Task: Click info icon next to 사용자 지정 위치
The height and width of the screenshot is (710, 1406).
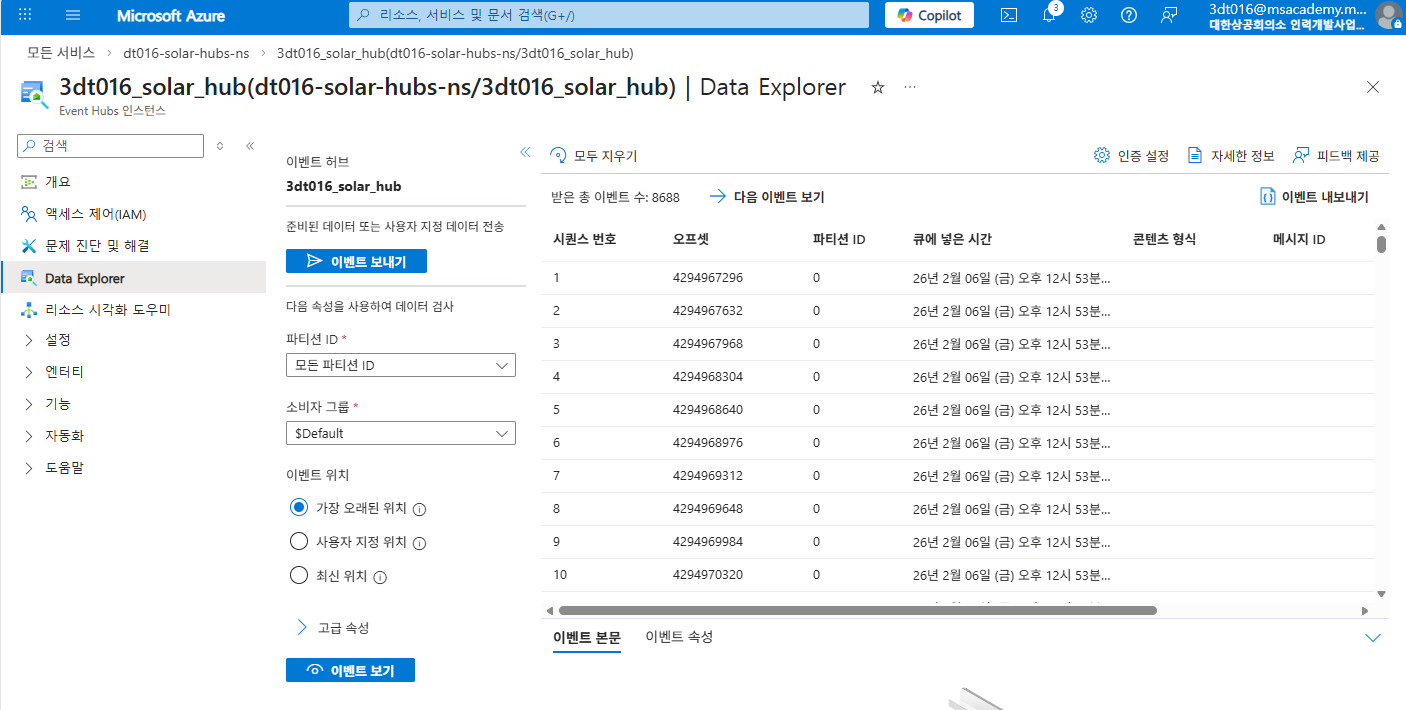Action: [420, 543]
